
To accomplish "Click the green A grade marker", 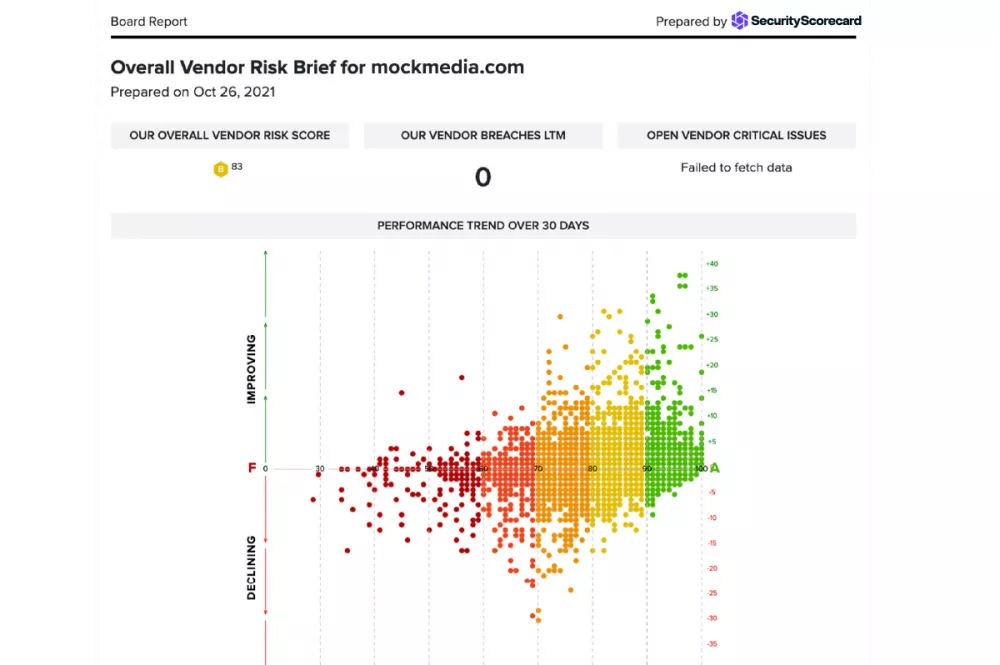I will click(715, 468).
